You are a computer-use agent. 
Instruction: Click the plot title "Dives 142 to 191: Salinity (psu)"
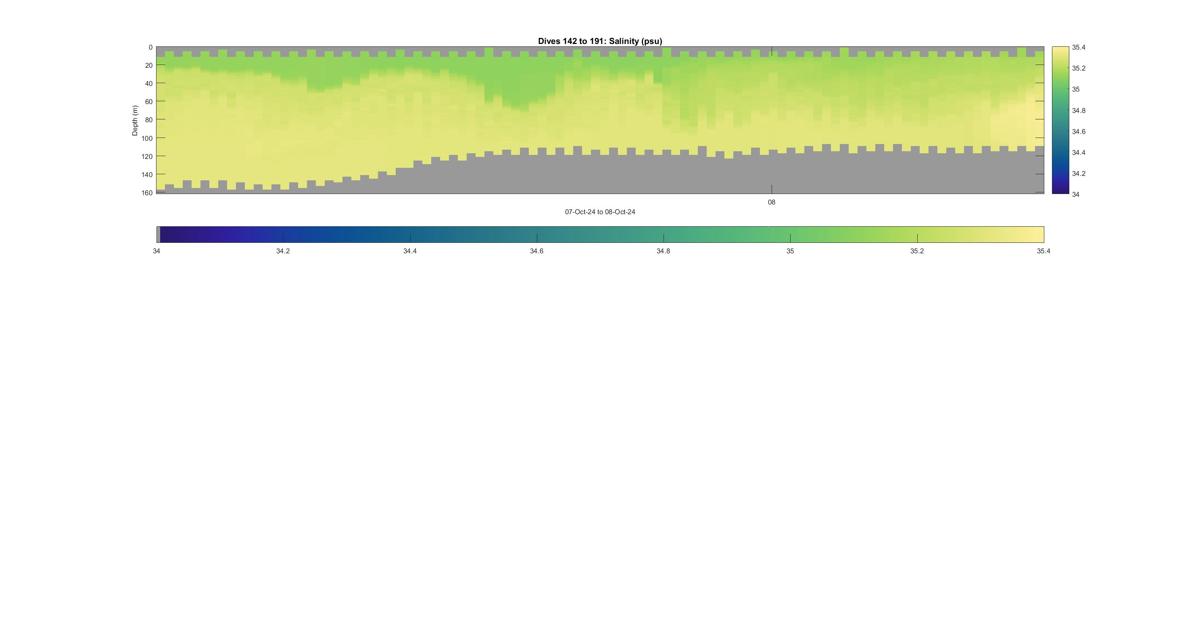pyautogui.click(x=600, y=41)
